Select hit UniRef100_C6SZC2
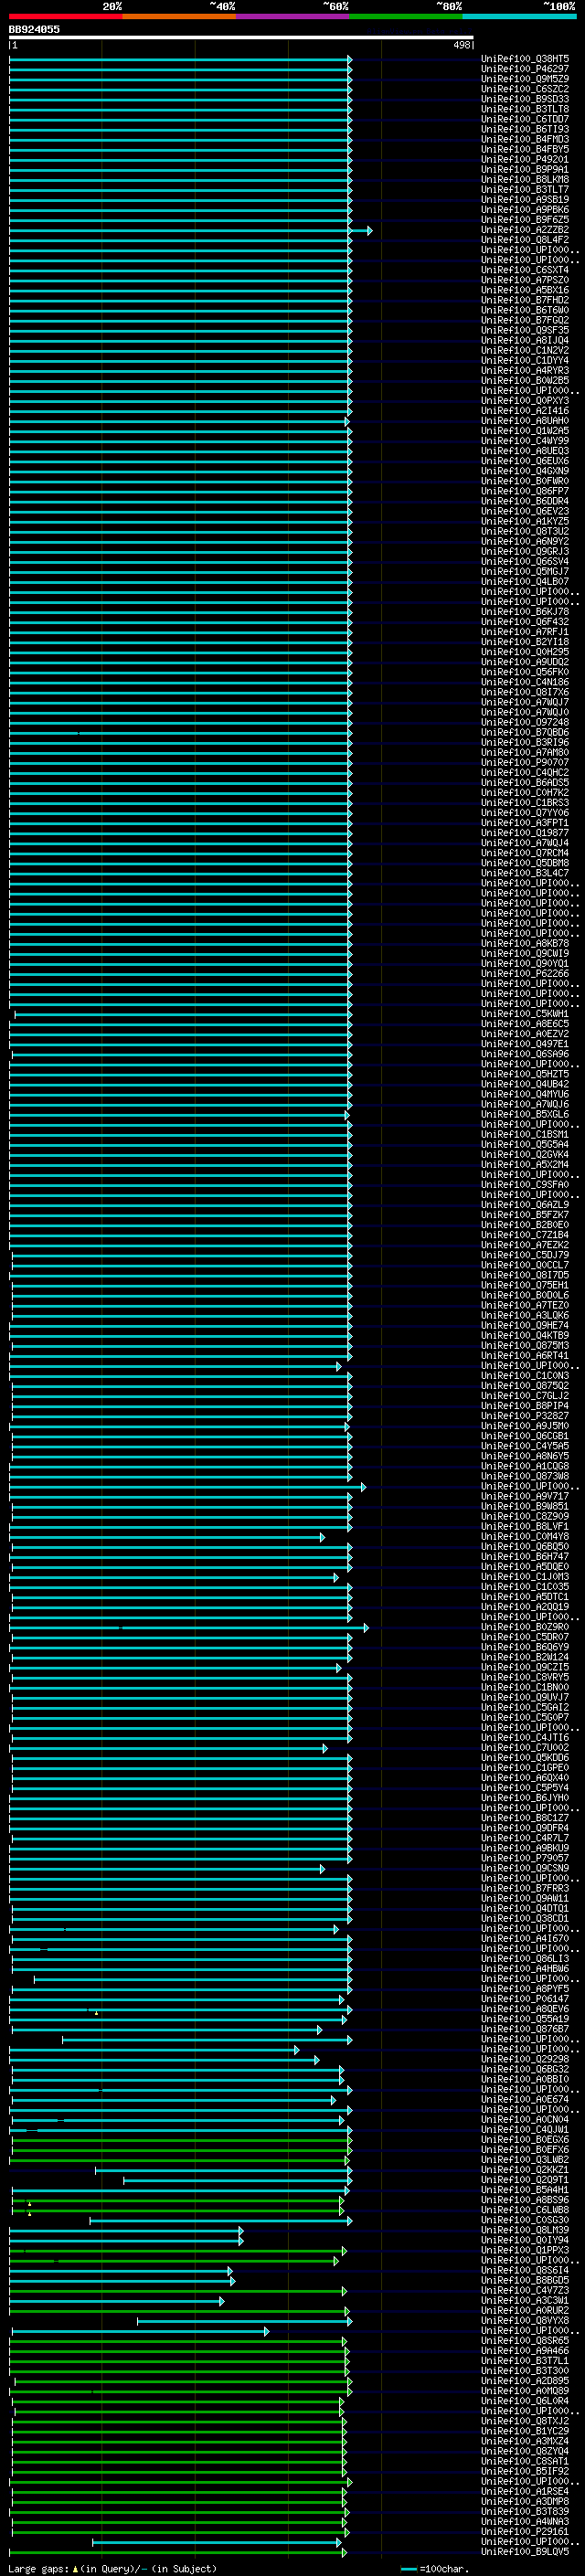Screen dimensions: 585x2576 [x=525, y=89]
